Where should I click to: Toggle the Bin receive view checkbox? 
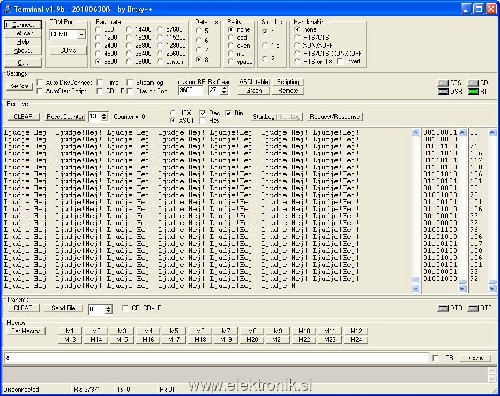click(228, 113)
